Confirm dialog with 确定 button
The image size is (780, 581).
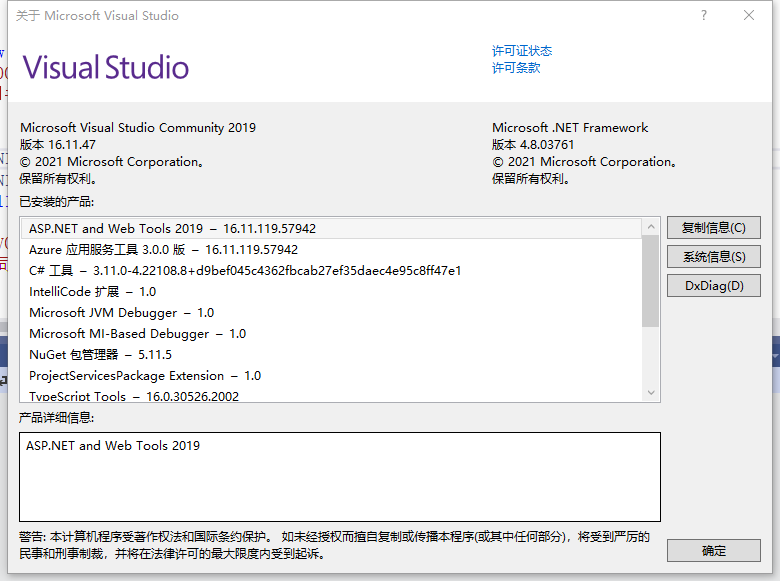coord(713,551)
